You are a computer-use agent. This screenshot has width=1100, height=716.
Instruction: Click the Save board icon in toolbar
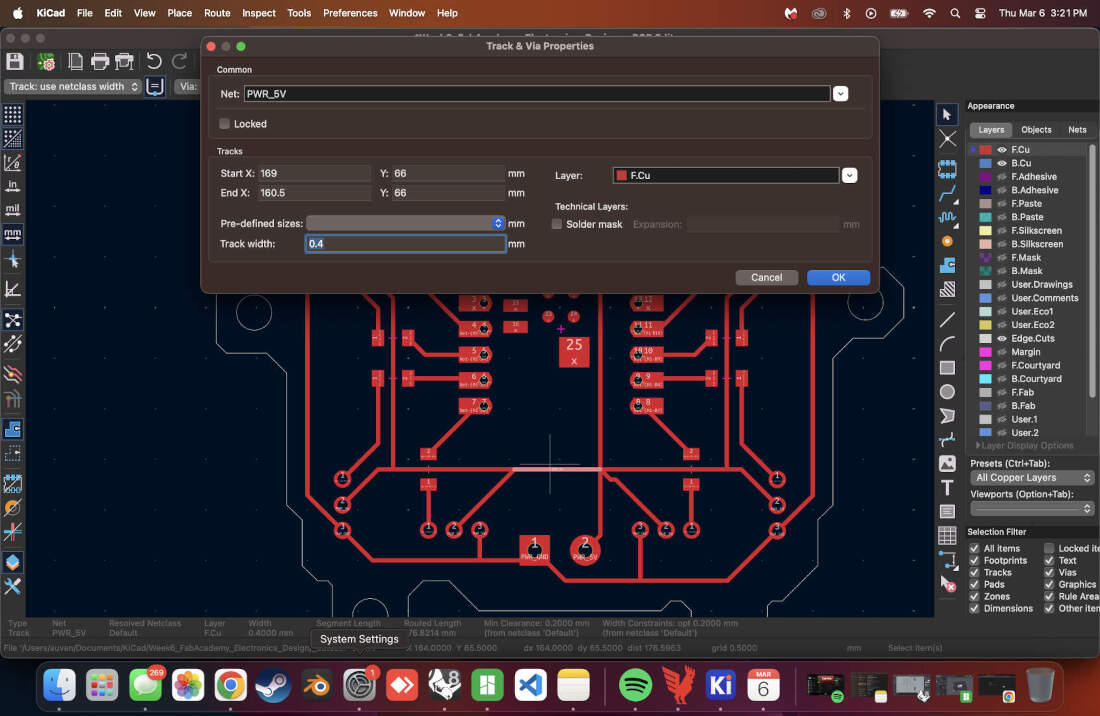(x=15, y=62)
